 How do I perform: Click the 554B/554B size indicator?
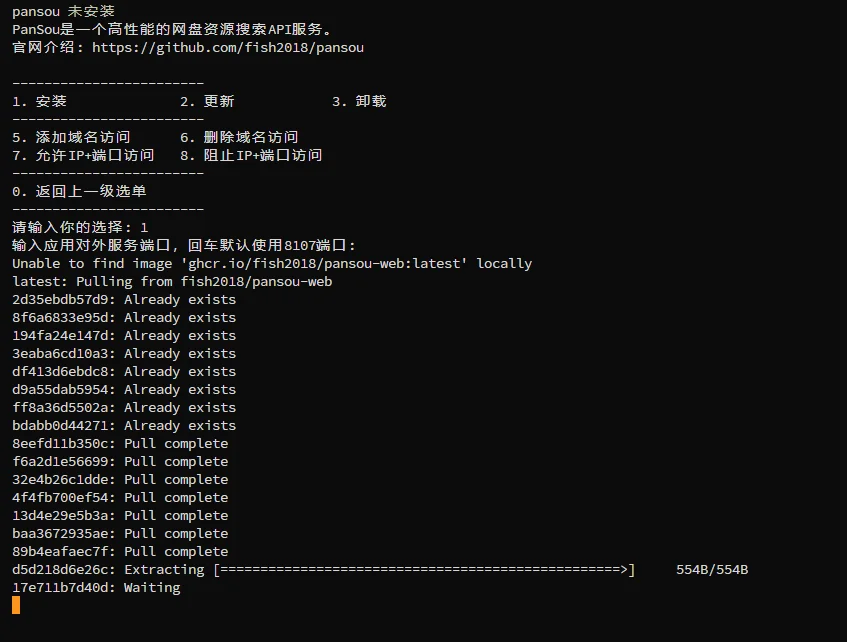(x=712, y=569)
